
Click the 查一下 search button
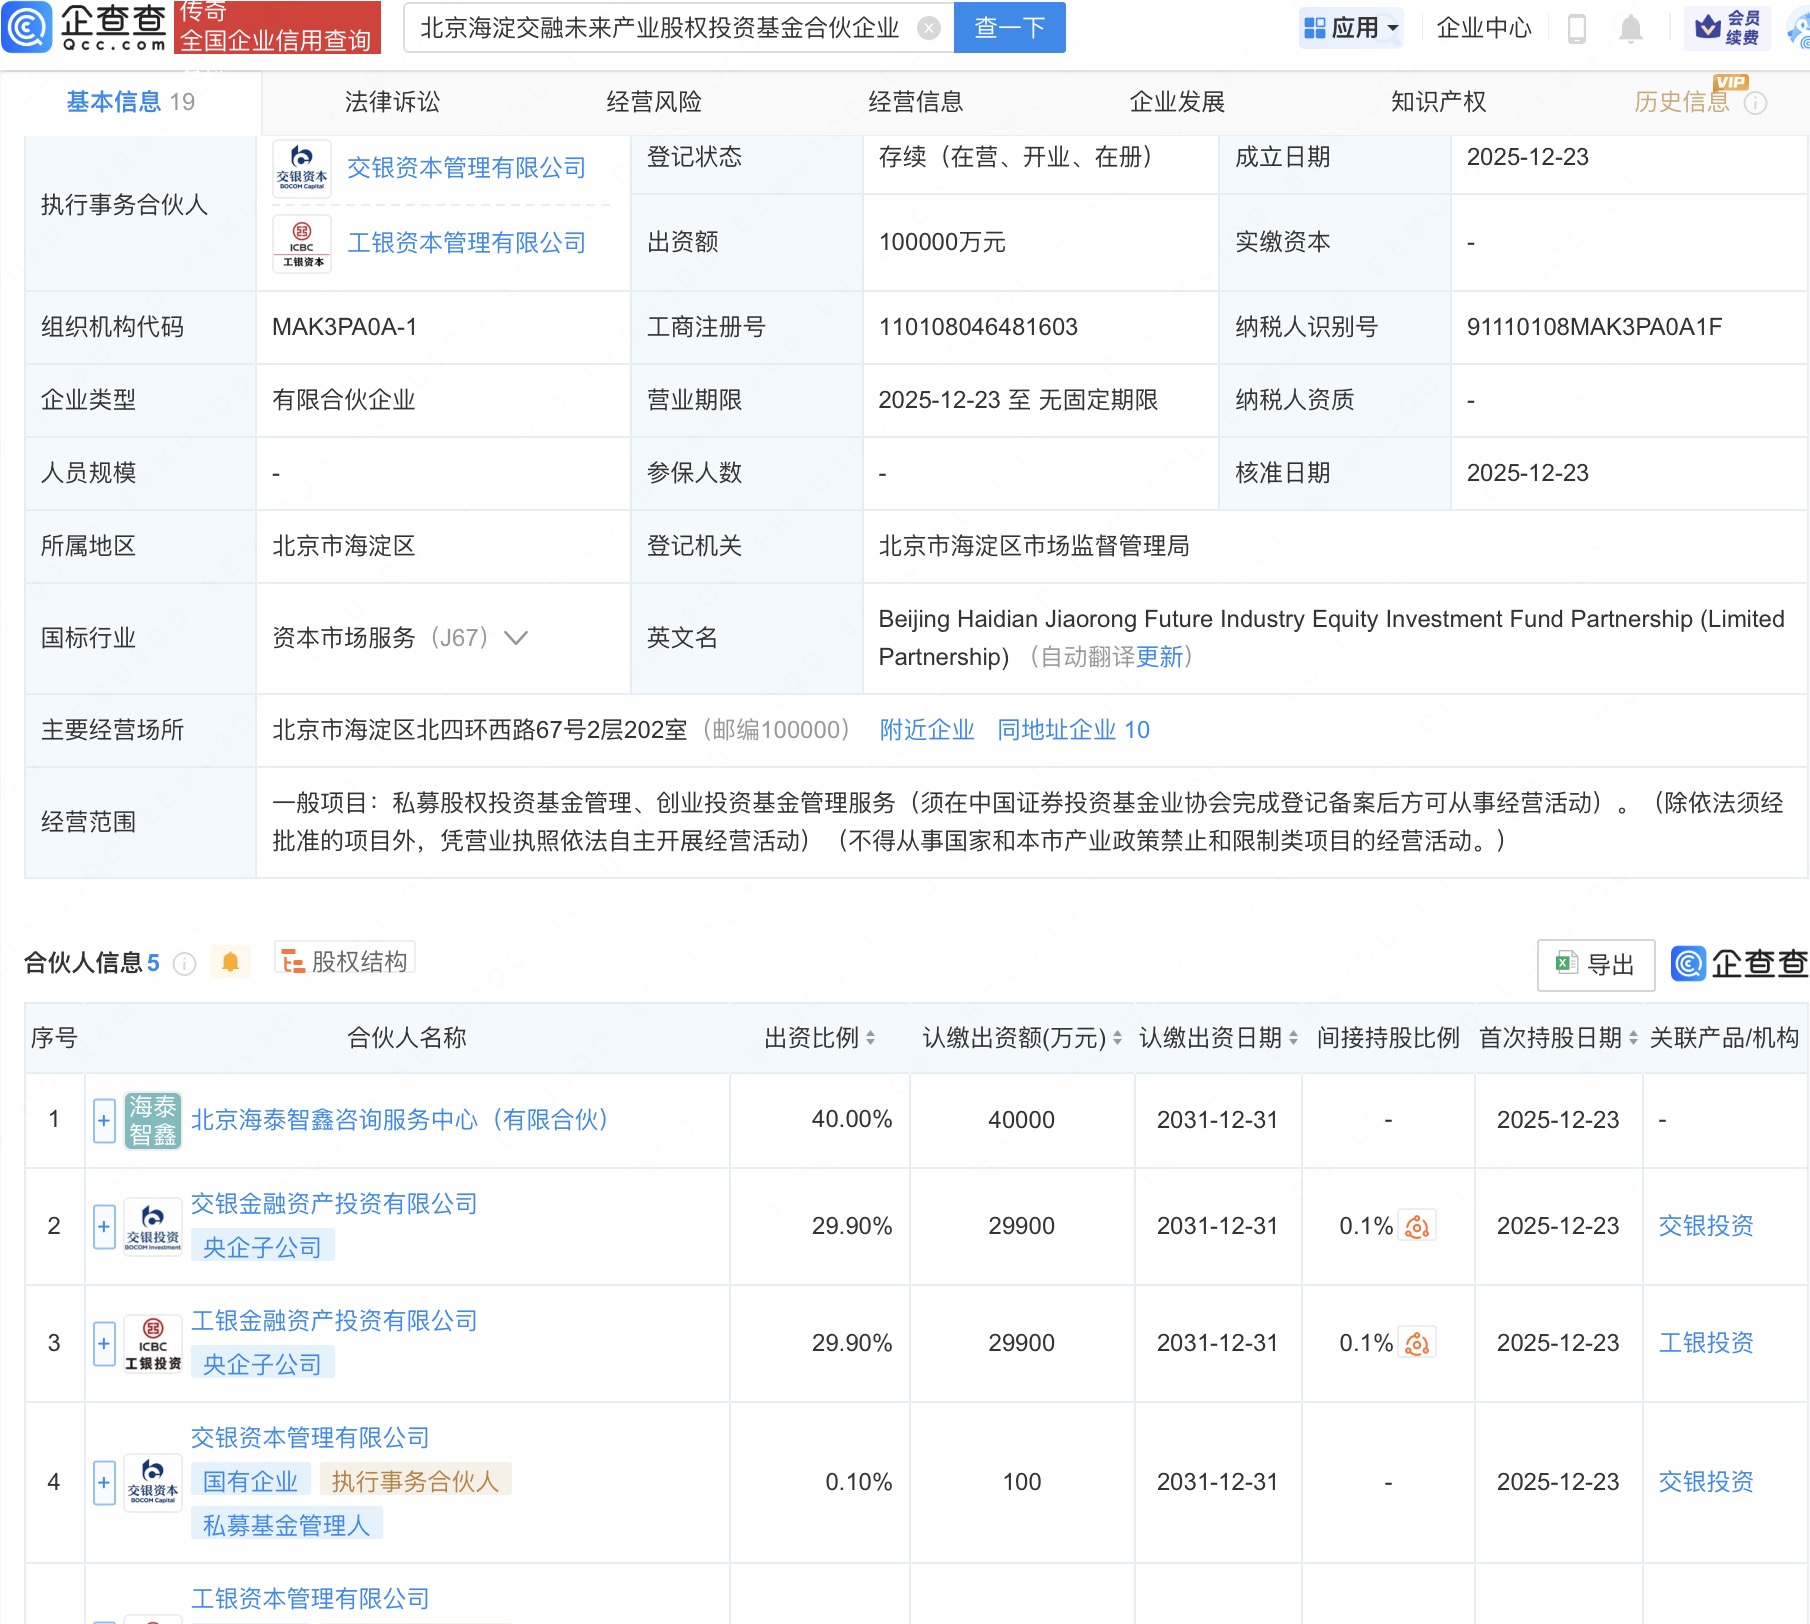tap(1008, 28)
